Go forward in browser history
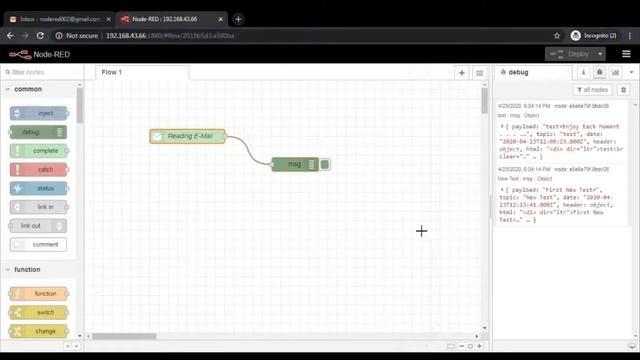 [25, 36]
